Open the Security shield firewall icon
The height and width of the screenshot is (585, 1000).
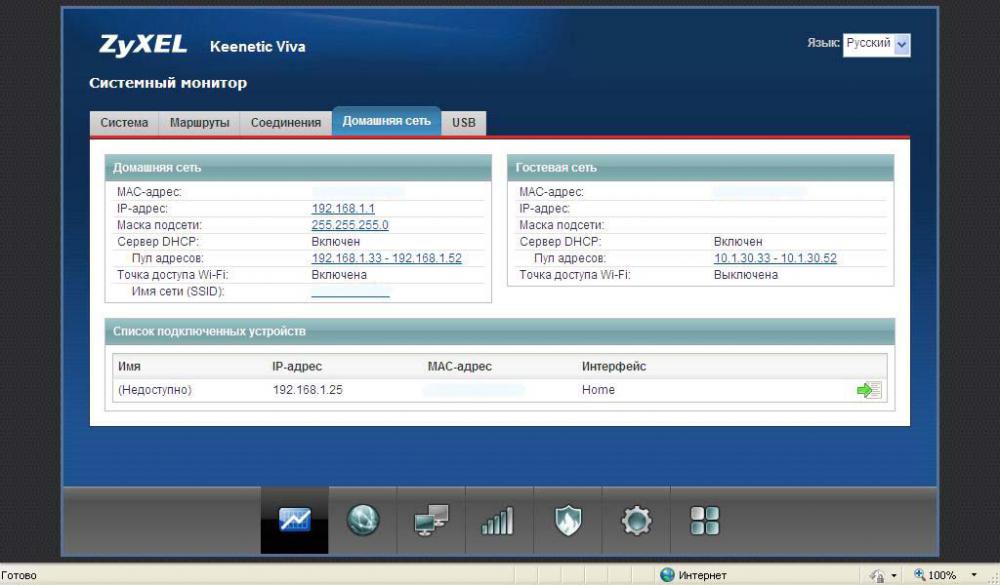click(x=568, y=520)
